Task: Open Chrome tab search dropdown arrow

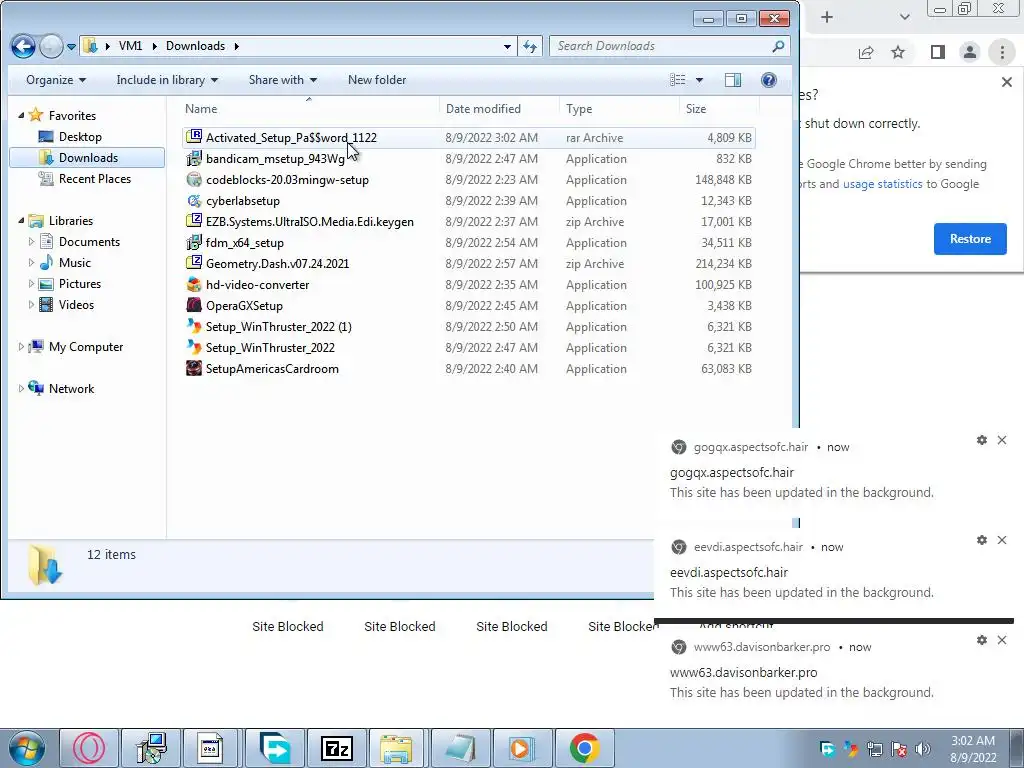Action: tap(904, 17)
